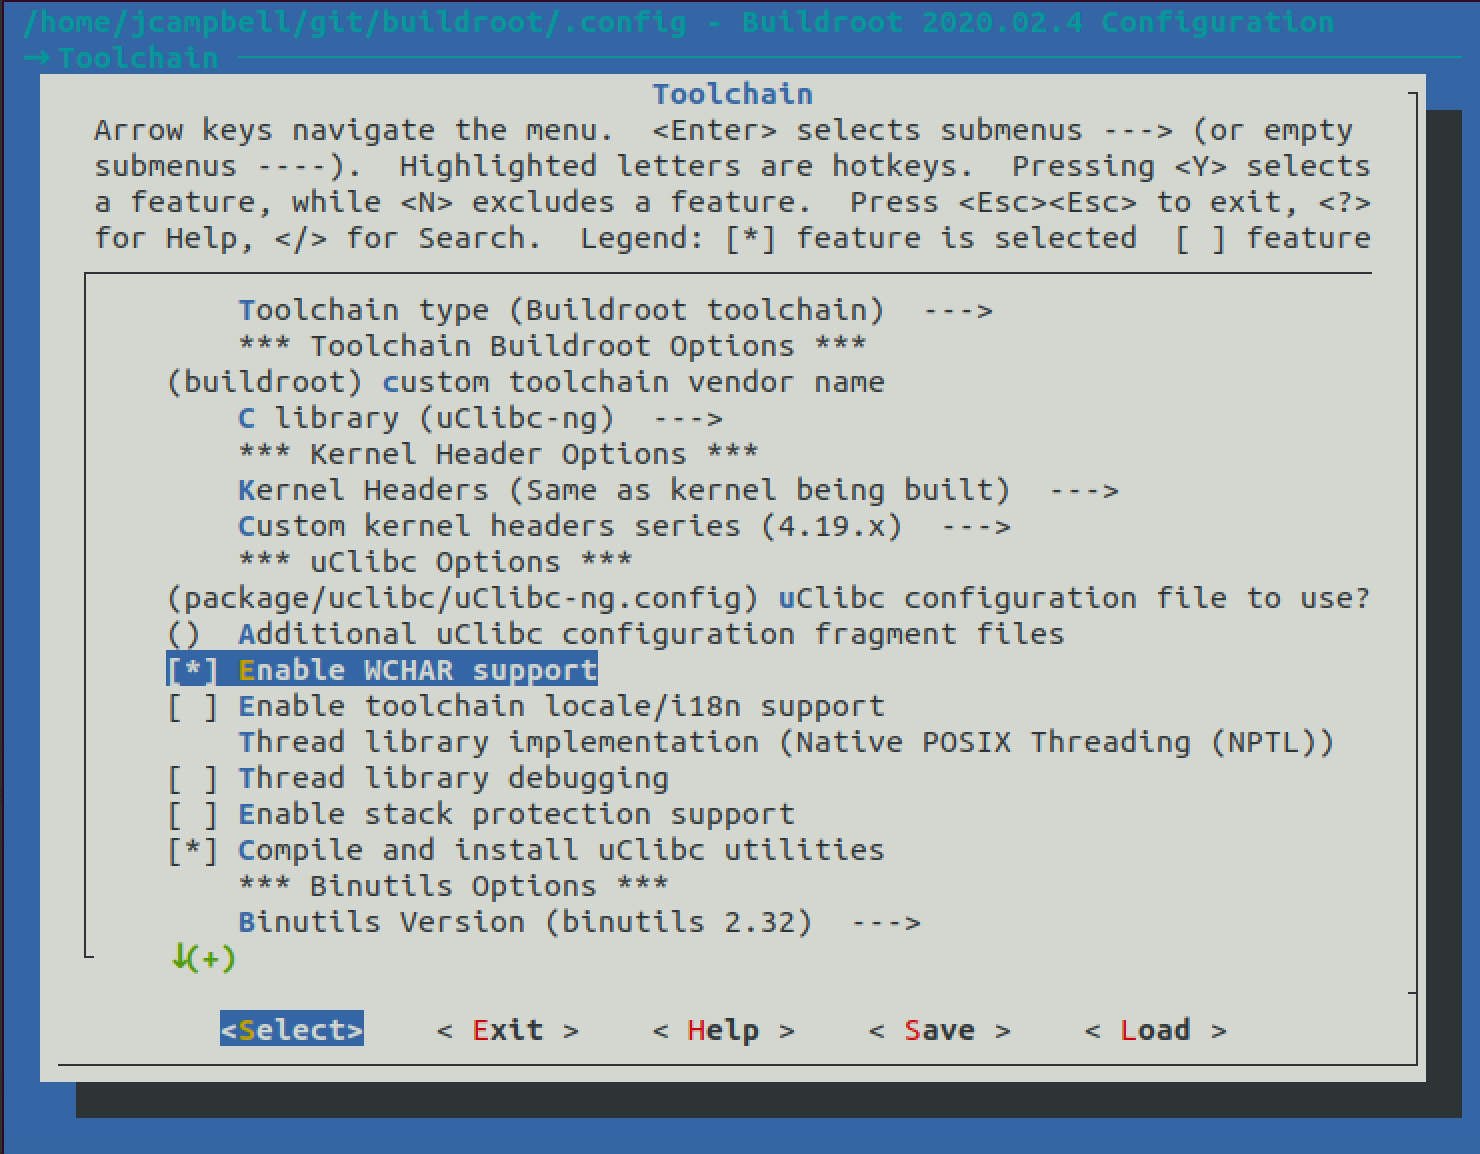
Task: Click the Help button
Action: click(x=724, y=1030)
